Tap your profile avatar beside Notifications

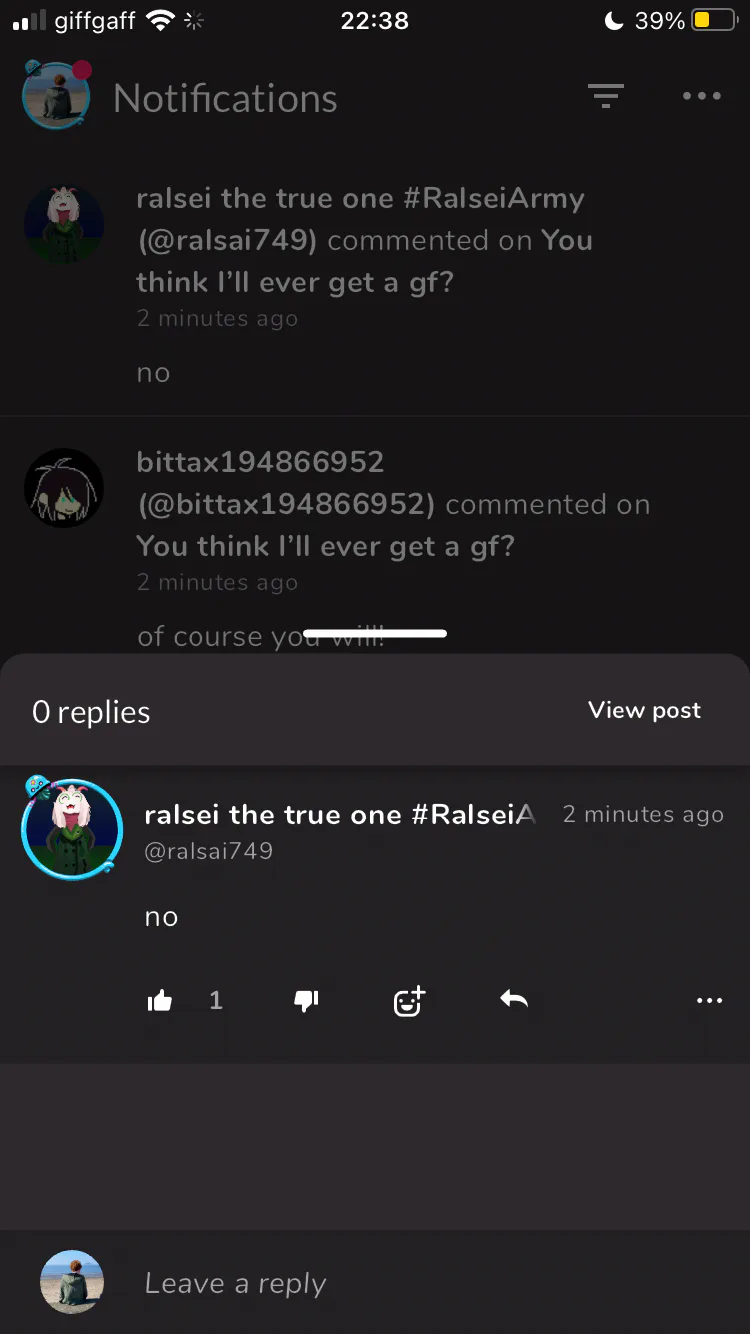57,95
